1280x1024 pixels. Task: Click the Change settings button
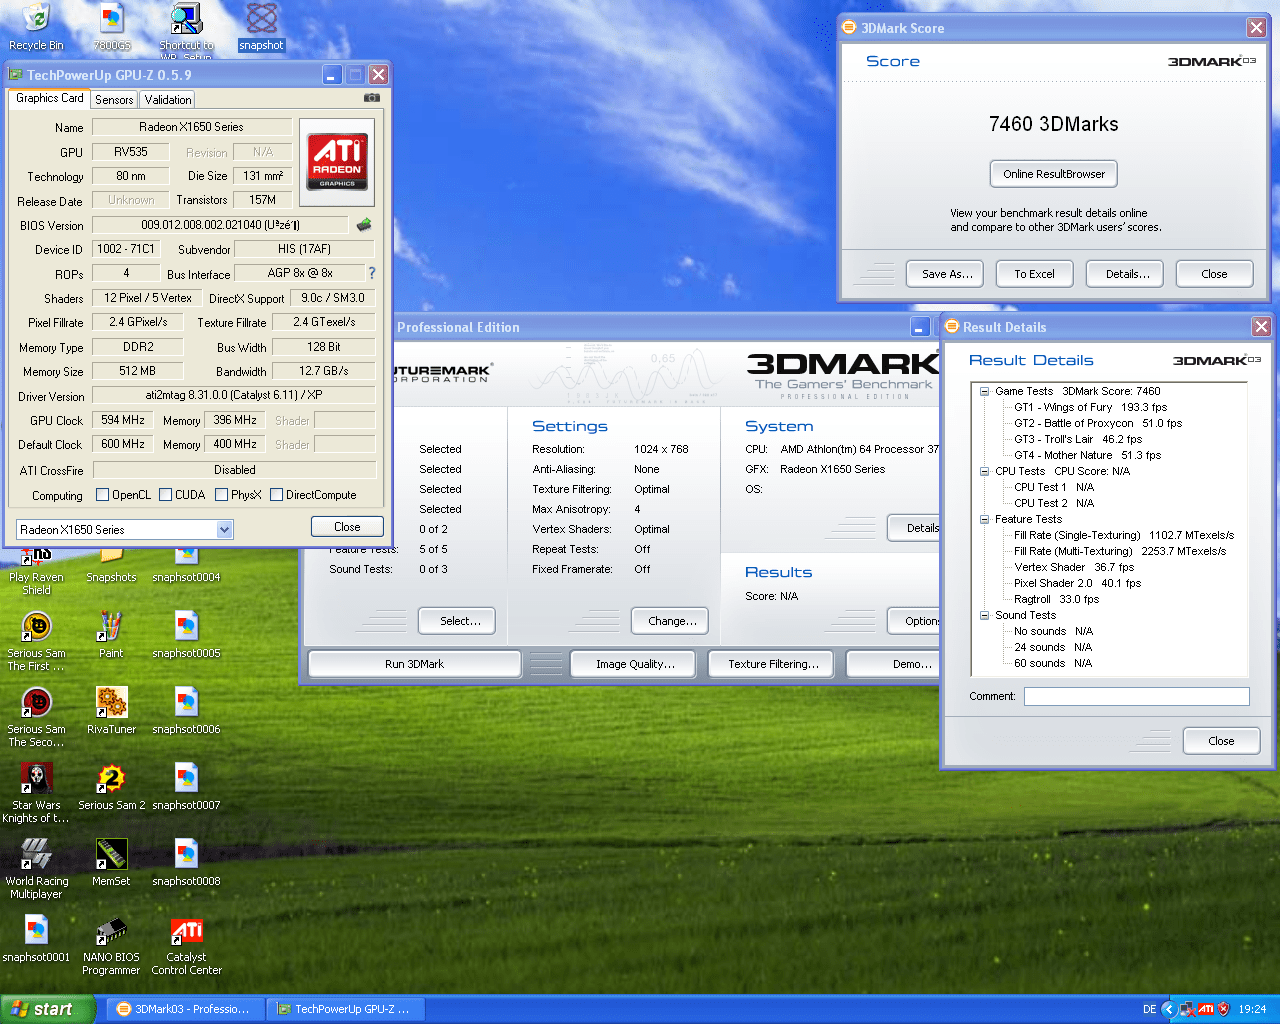coord(672,621)
